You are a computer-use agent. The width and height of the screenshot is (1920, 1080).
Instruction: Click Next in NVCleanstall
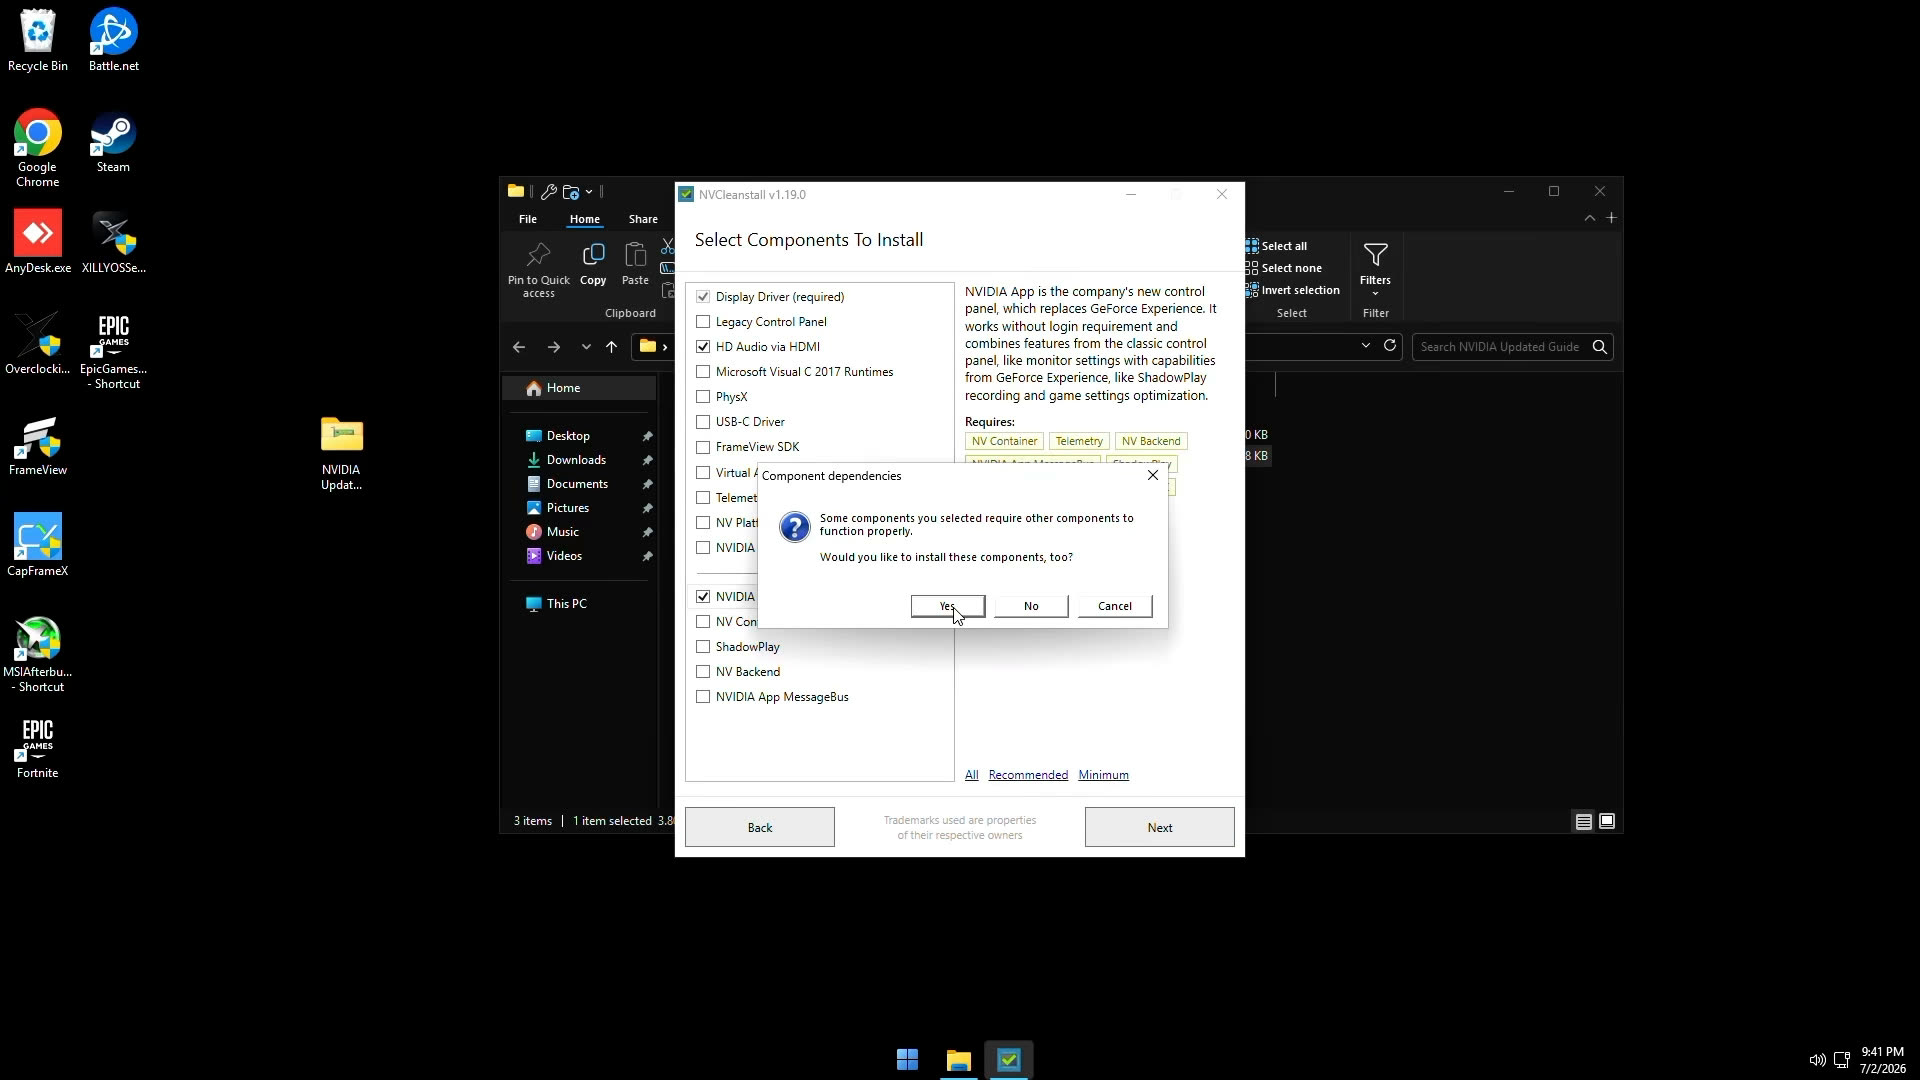(x=1160, y=827)
